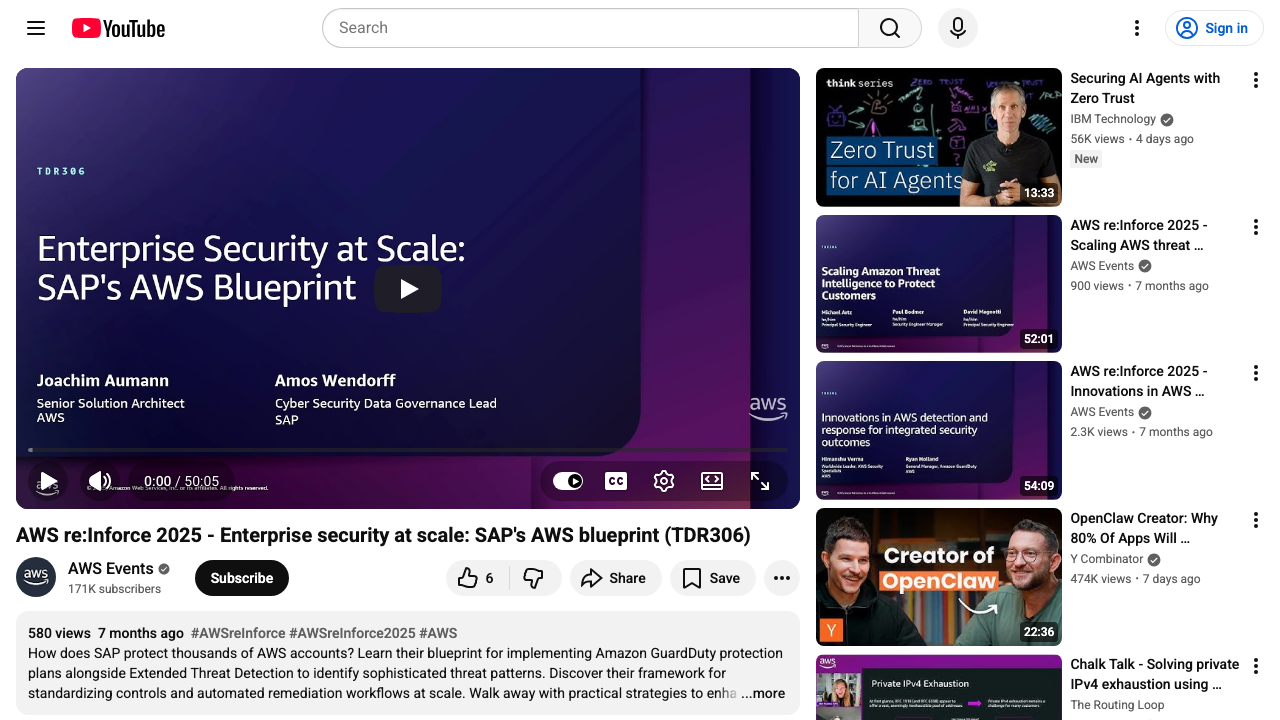Share this video
This screenshot has width=1280, height=720.
tap(616, 578)
